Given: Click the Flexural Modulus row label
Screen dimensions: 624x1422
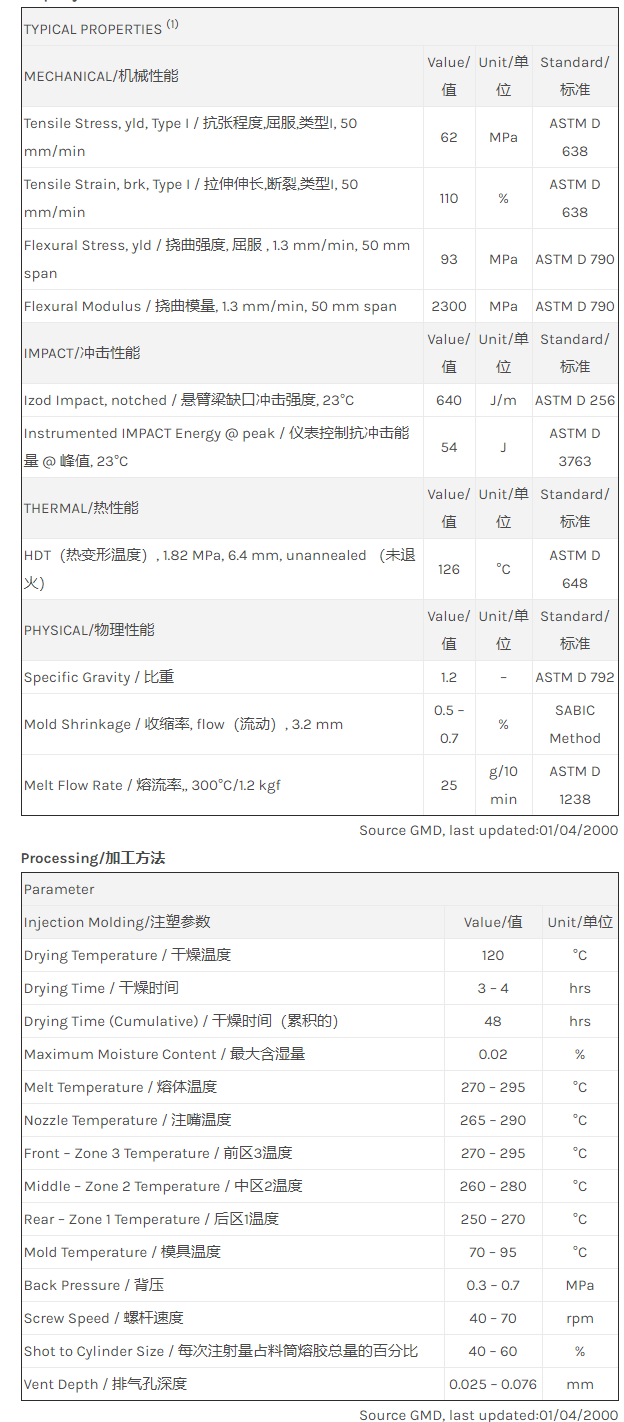Looking at the screenshot, I should [x=210, y=306].
